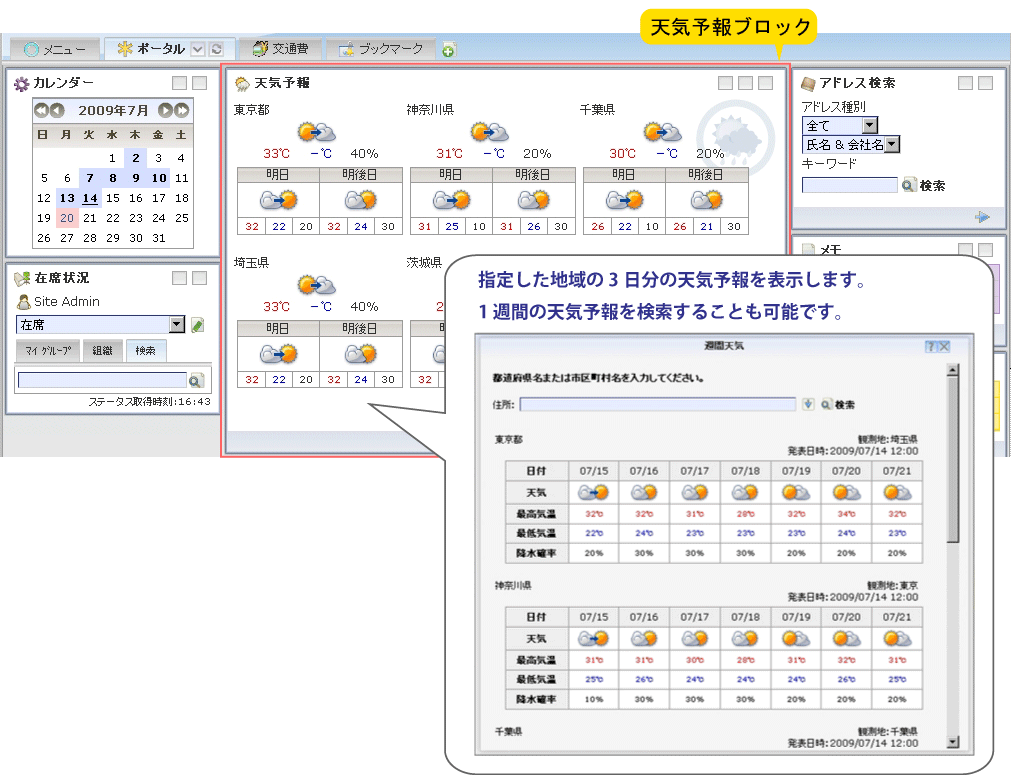1012x775 pixels.
Task: Go to previous month in calendar
Action: (57, 110)
